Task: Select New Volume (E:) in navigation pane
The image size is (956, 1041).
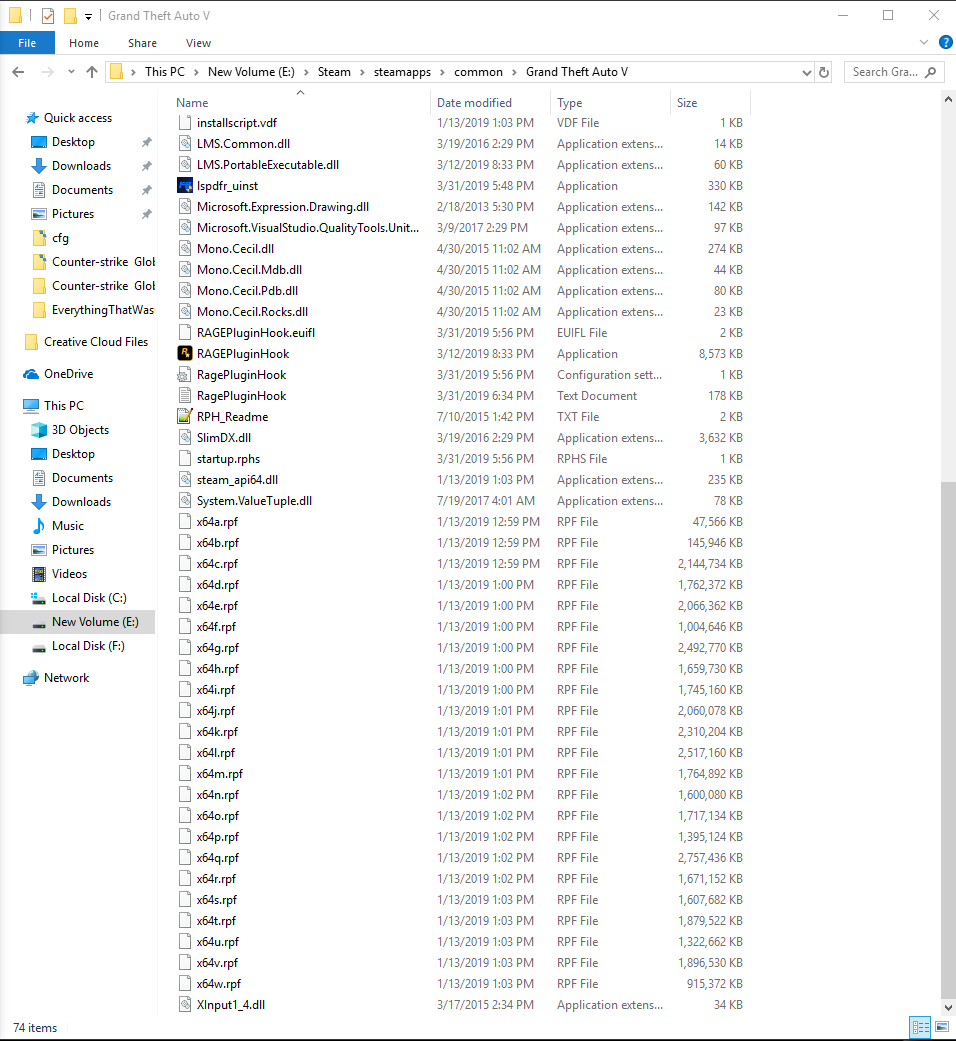Action: click(x=78, y=622)
